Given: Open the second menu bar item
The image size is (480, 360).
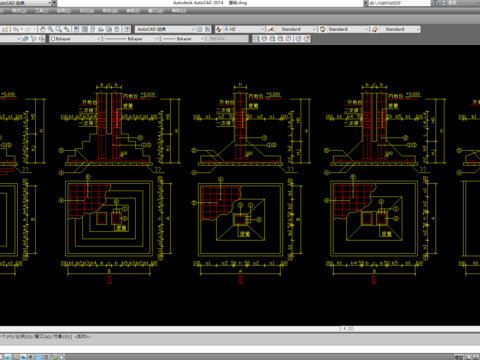Looking at the screenshot, I should click(x=19, y=11).
